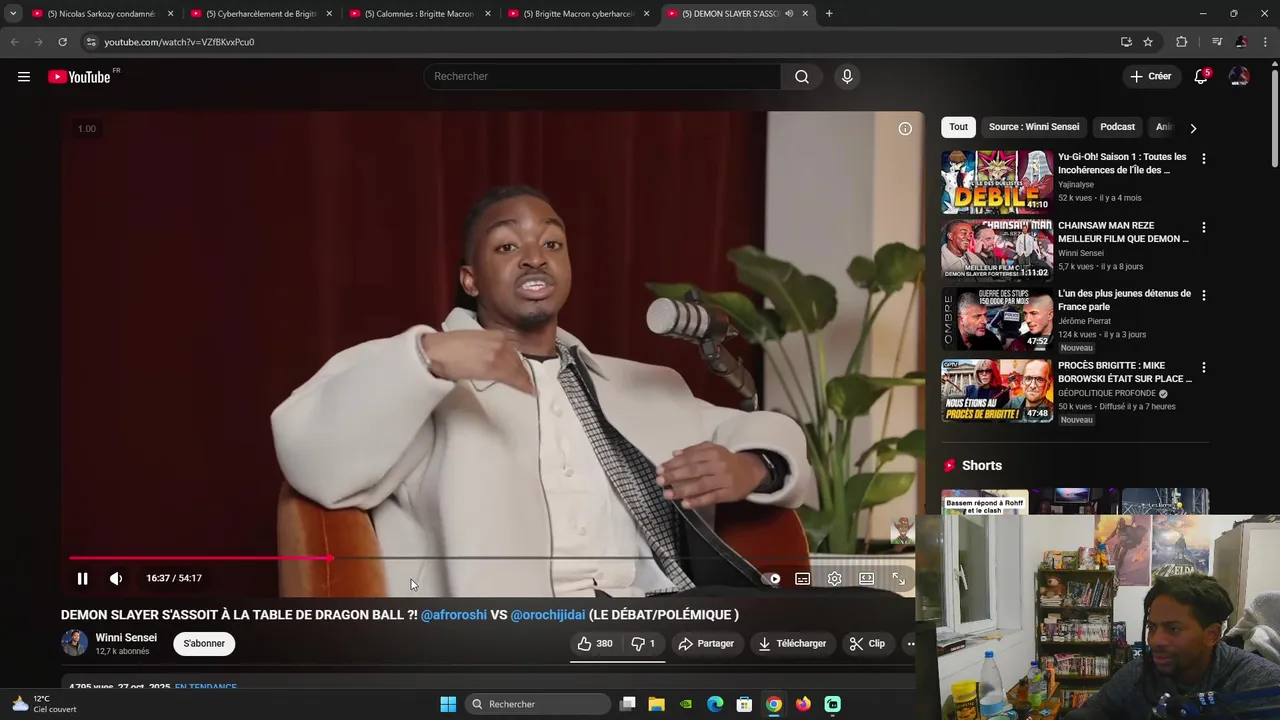Open jeunes détenus de France video thumbnail
1280x720 pixels.
pyautogui.click(x=997, y=319)
